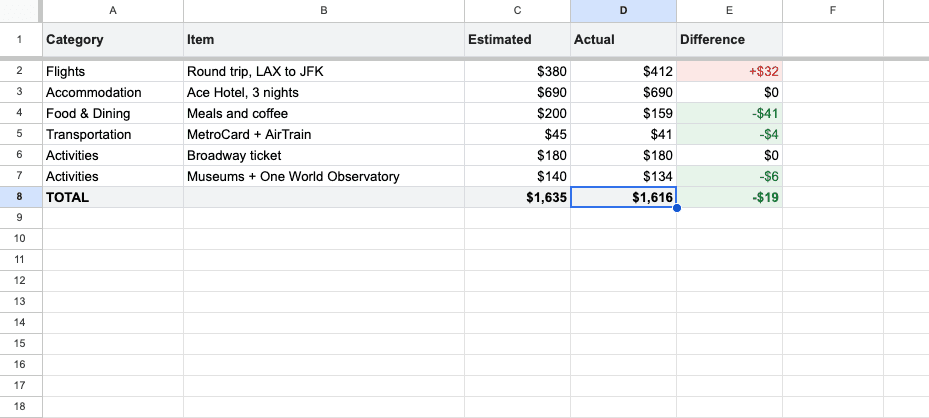929x418 pixels.
Task: Select column E header
Action: pyautogui.click(x=729, y=11)
